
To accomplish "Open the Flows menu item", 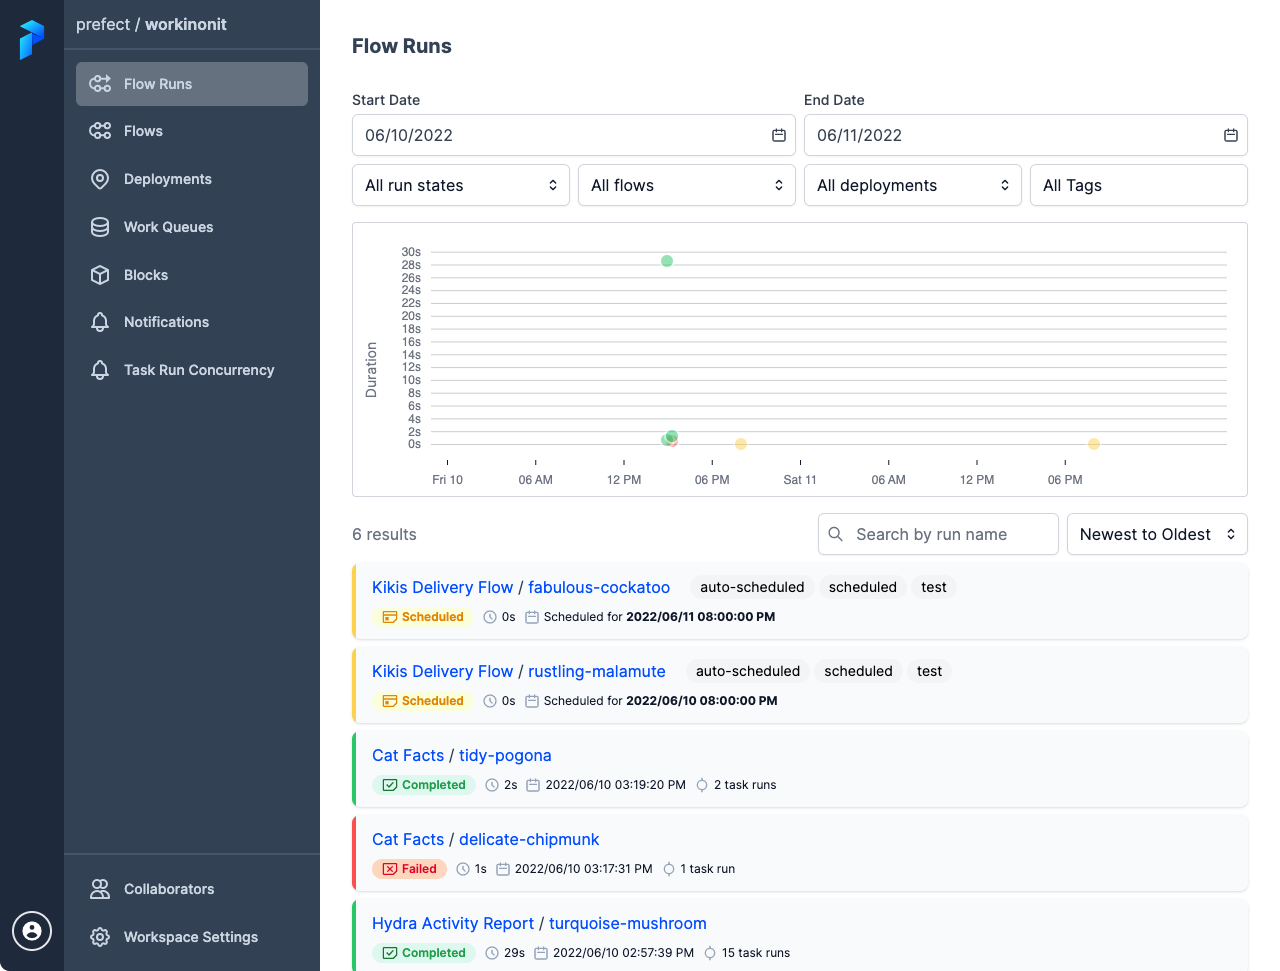I will [192, 131].
